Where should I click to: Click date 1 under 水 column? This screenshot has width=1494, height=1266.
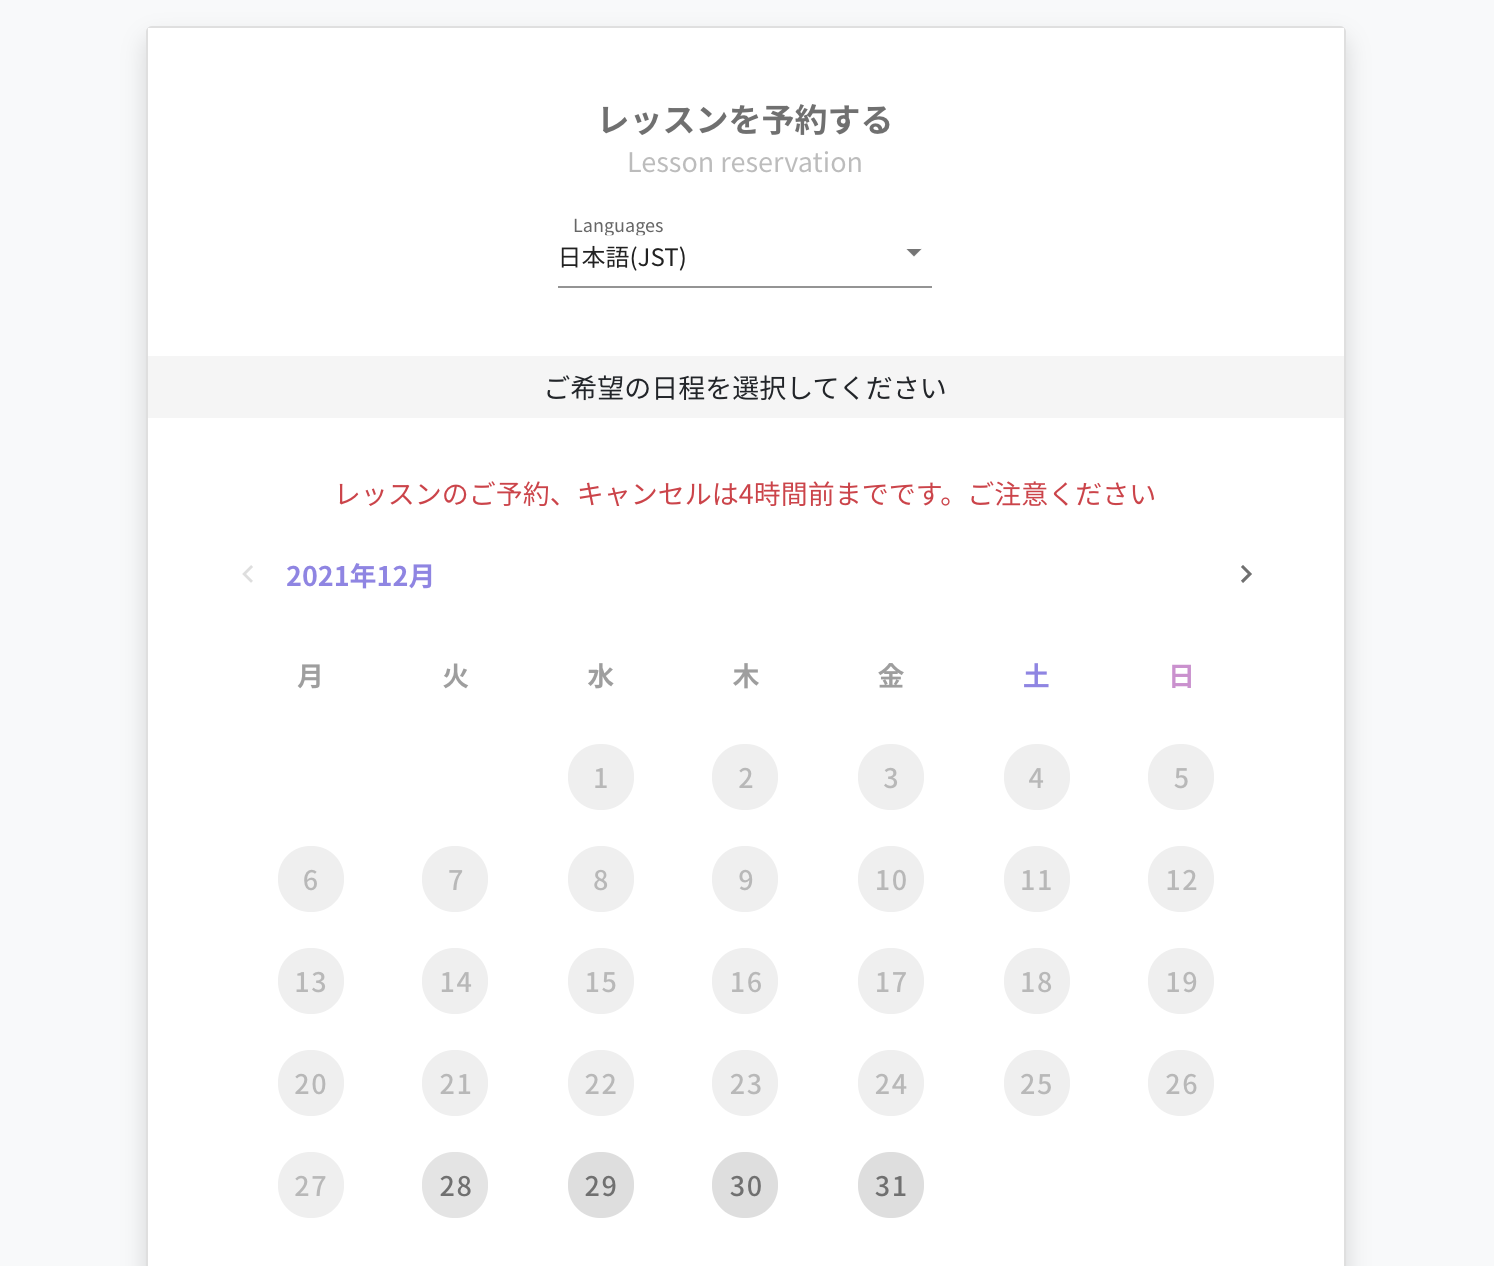point(600,777)
